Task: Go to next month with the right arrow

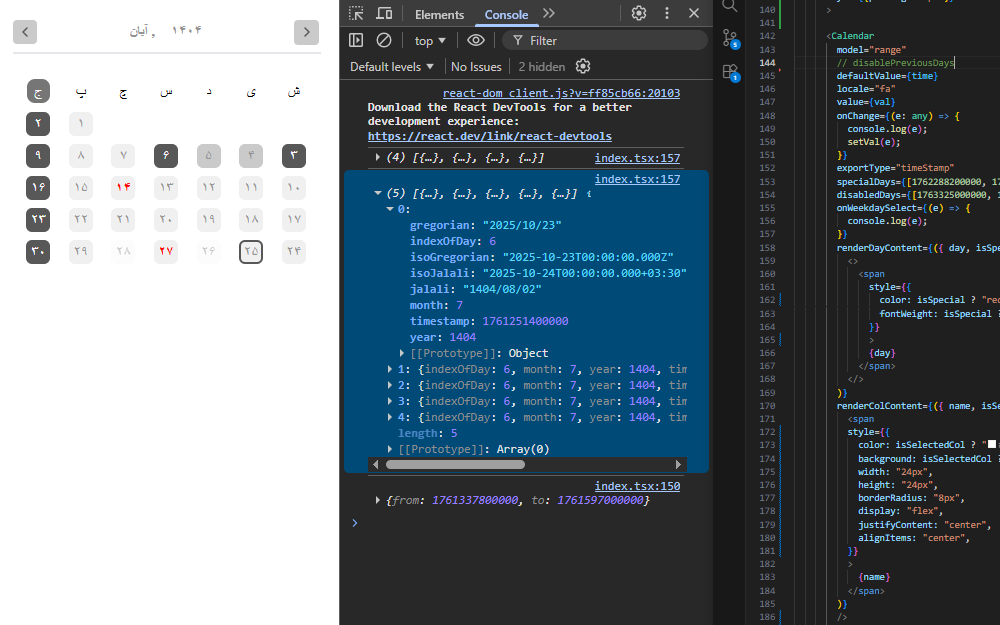Action: [306, 31]
